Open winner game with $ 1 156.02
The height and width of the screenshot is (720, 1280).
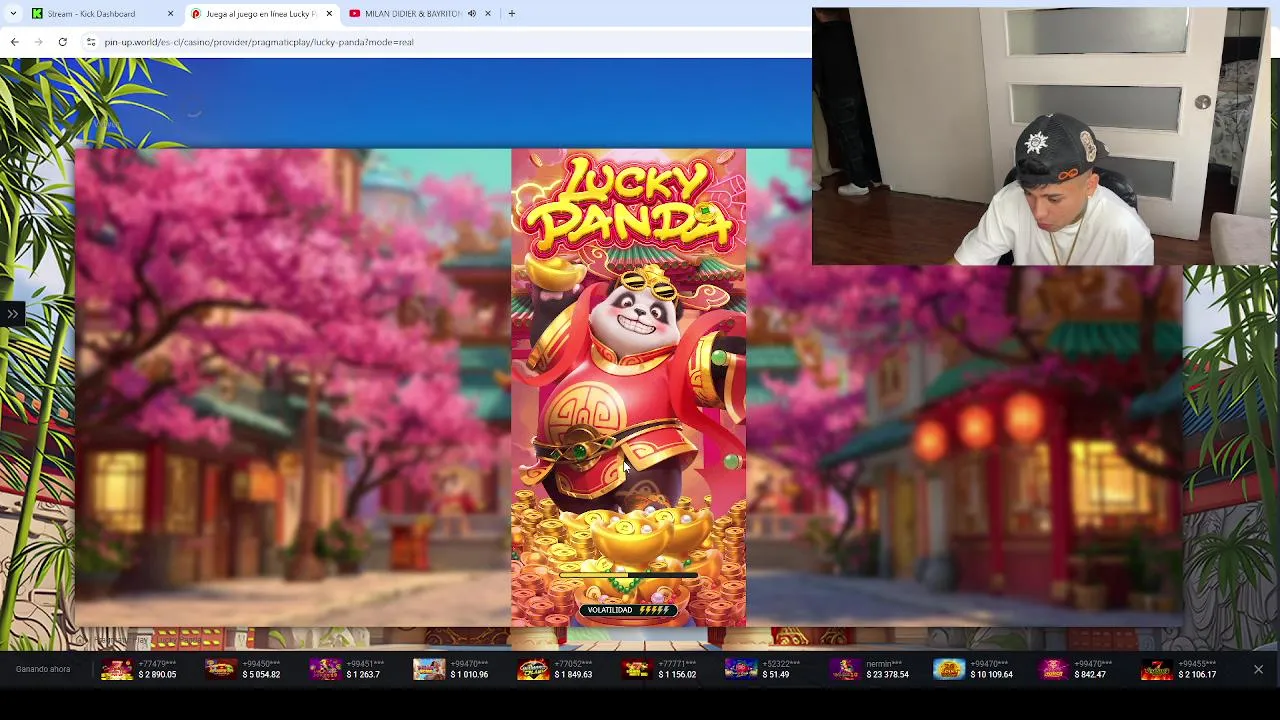click(659, 669)
